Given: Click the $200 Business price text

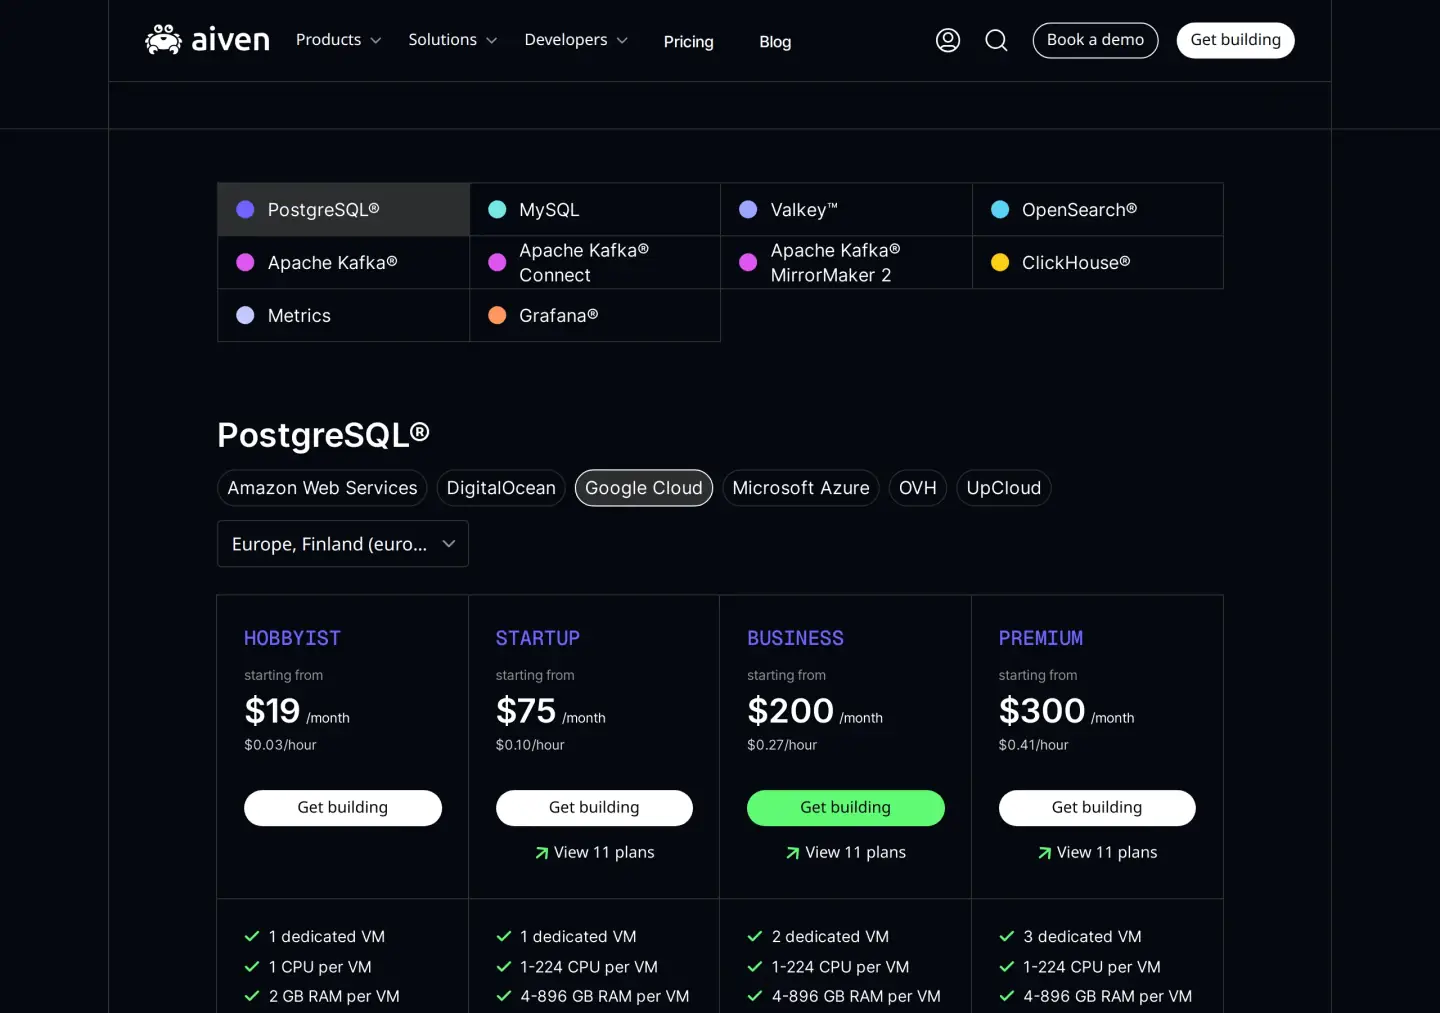Looking at the screenshot, I should point(790,711).
